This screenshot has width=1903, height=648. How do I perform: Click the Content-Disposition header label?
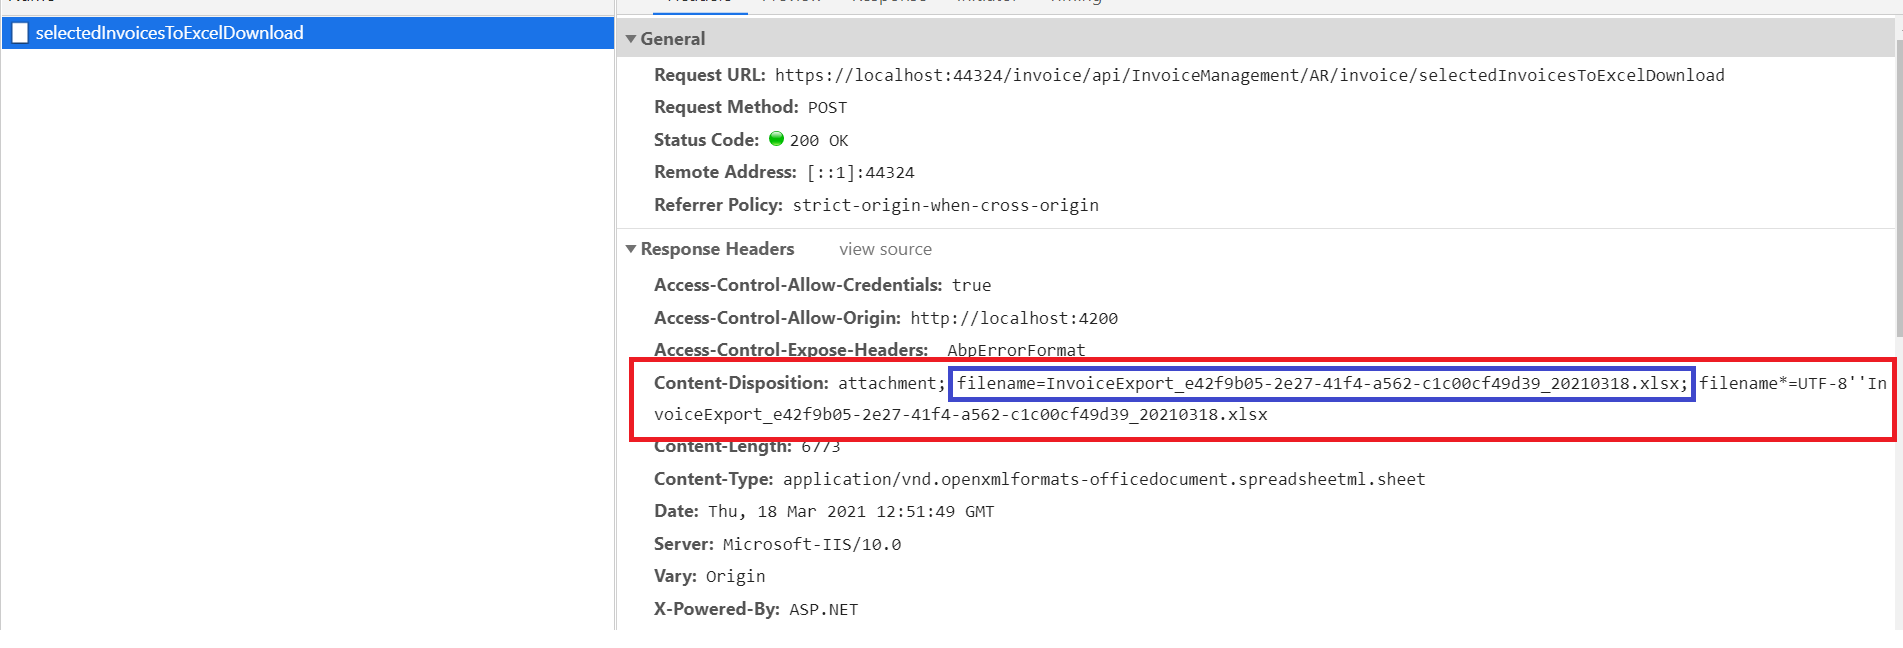(741, 383)
